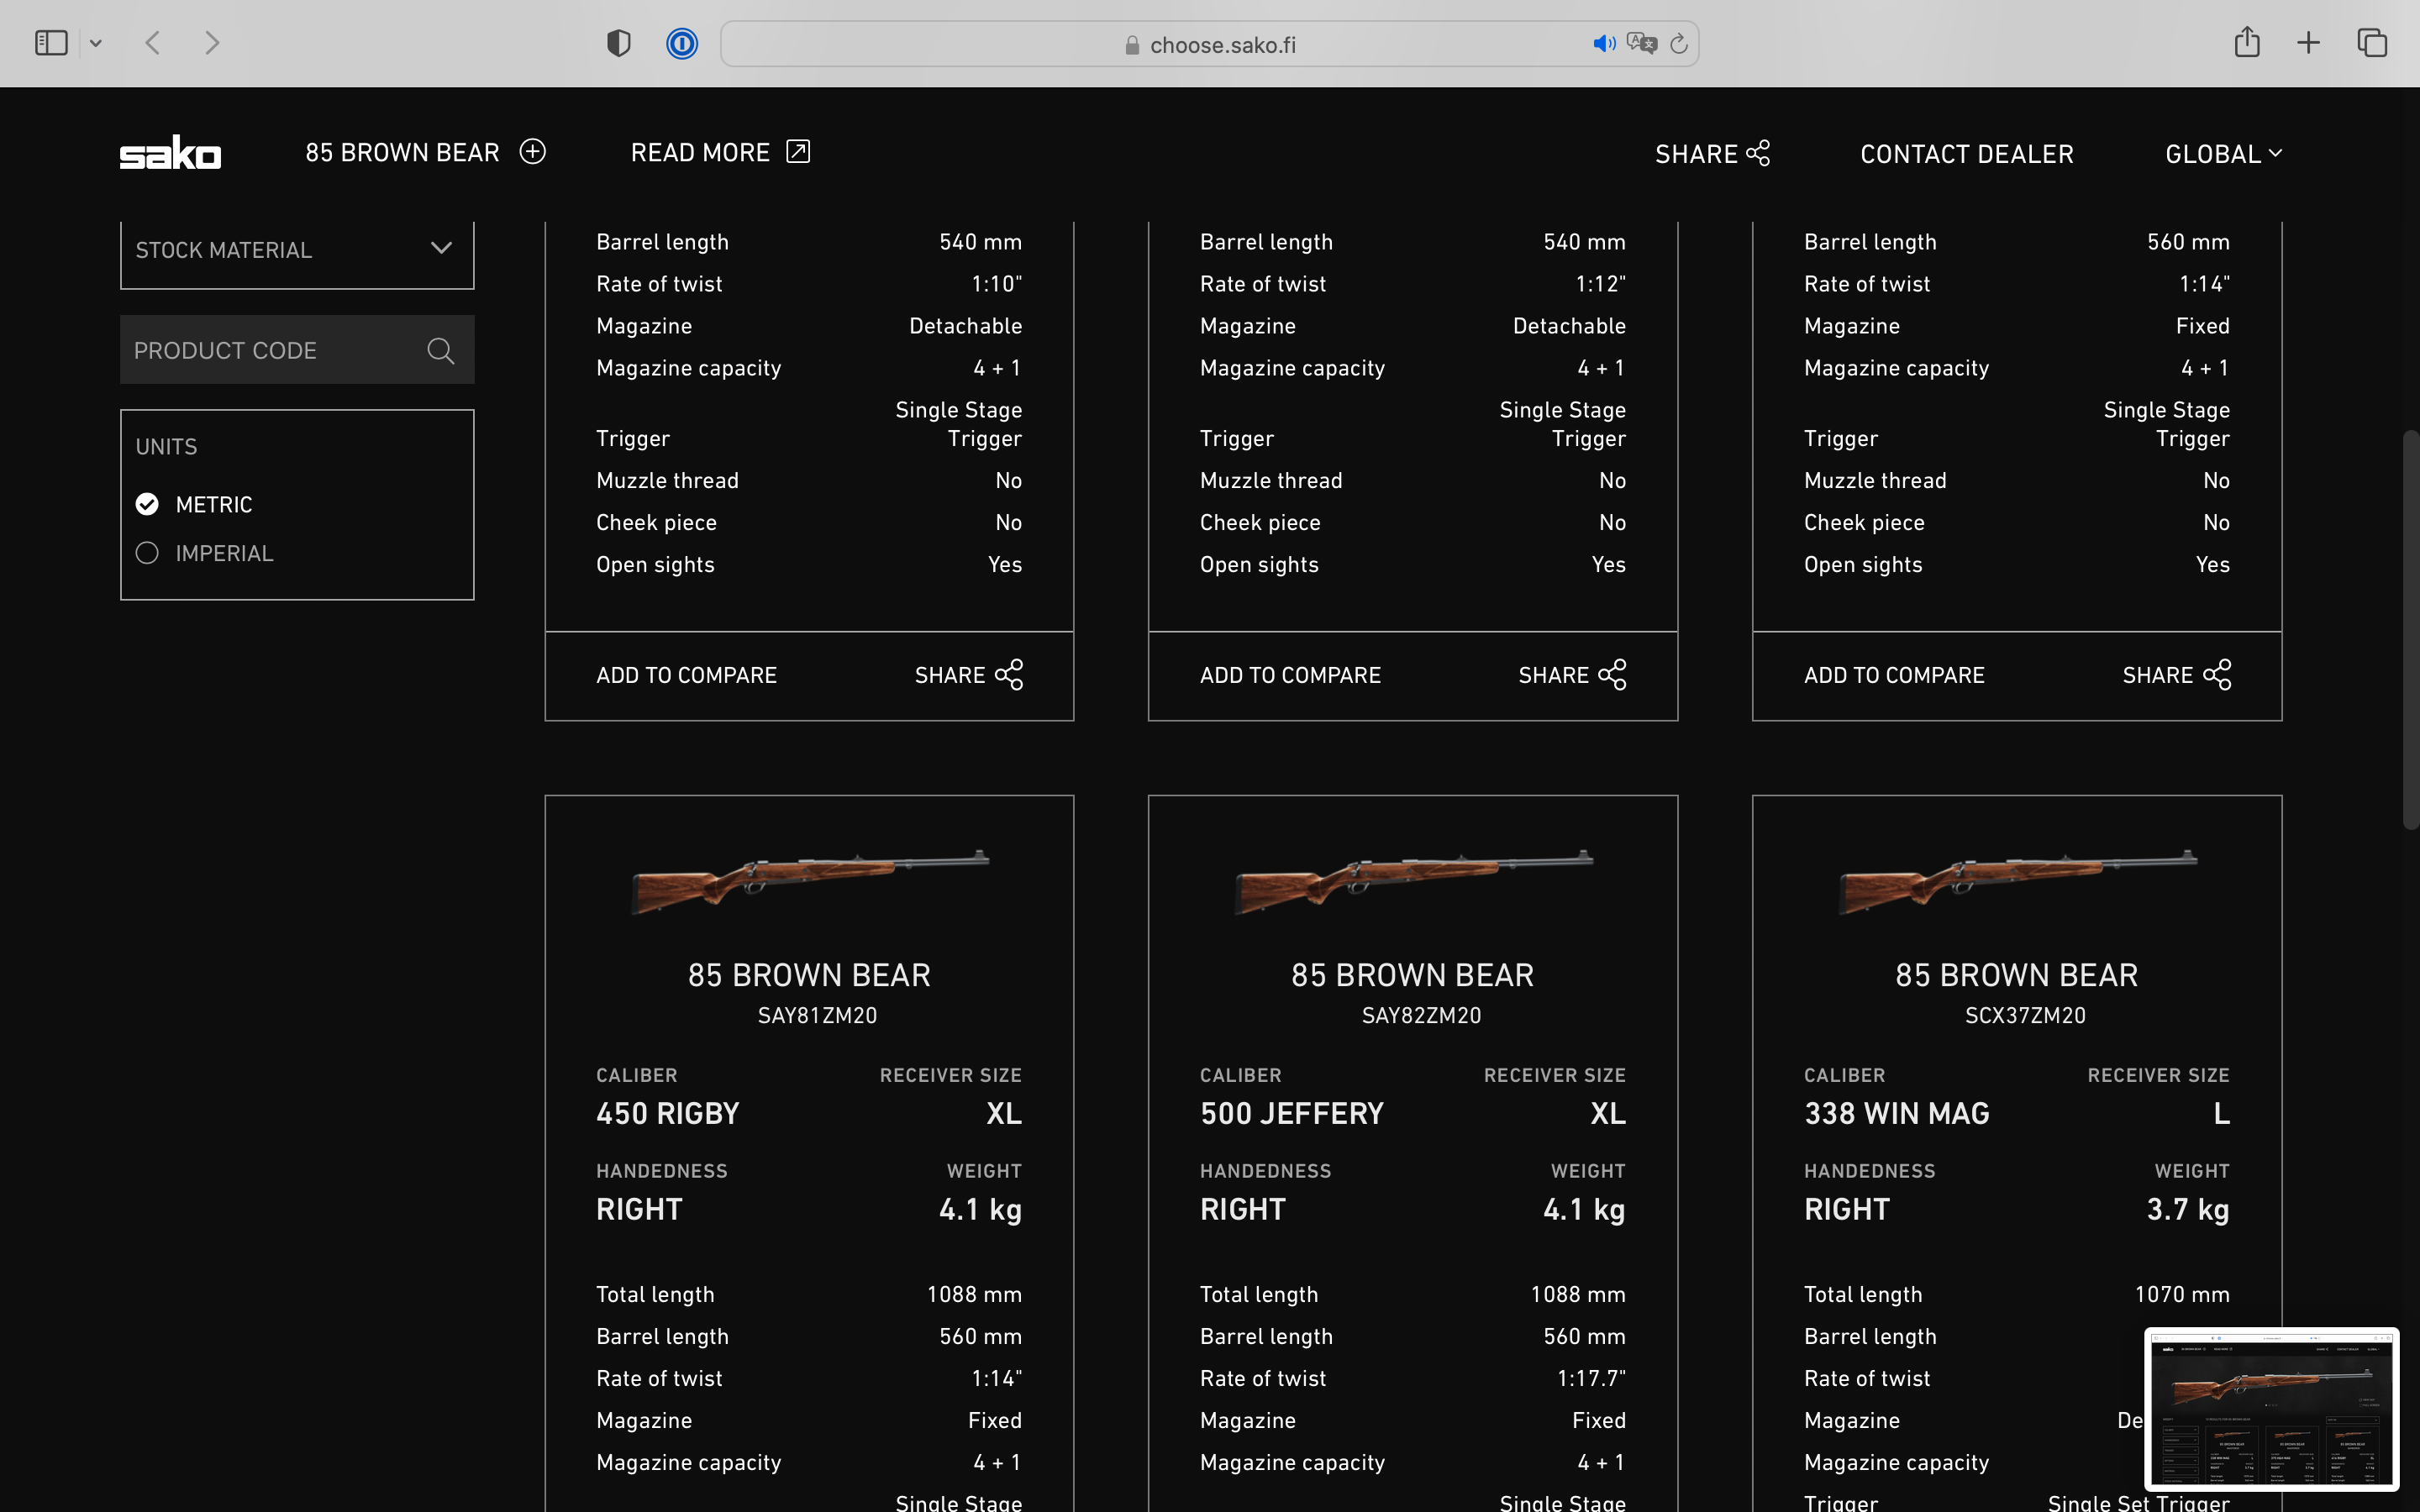Click the plus icon next to 85 BROWN BEAR
The height and width of the screenshot is (1512, 2420).
533,151
